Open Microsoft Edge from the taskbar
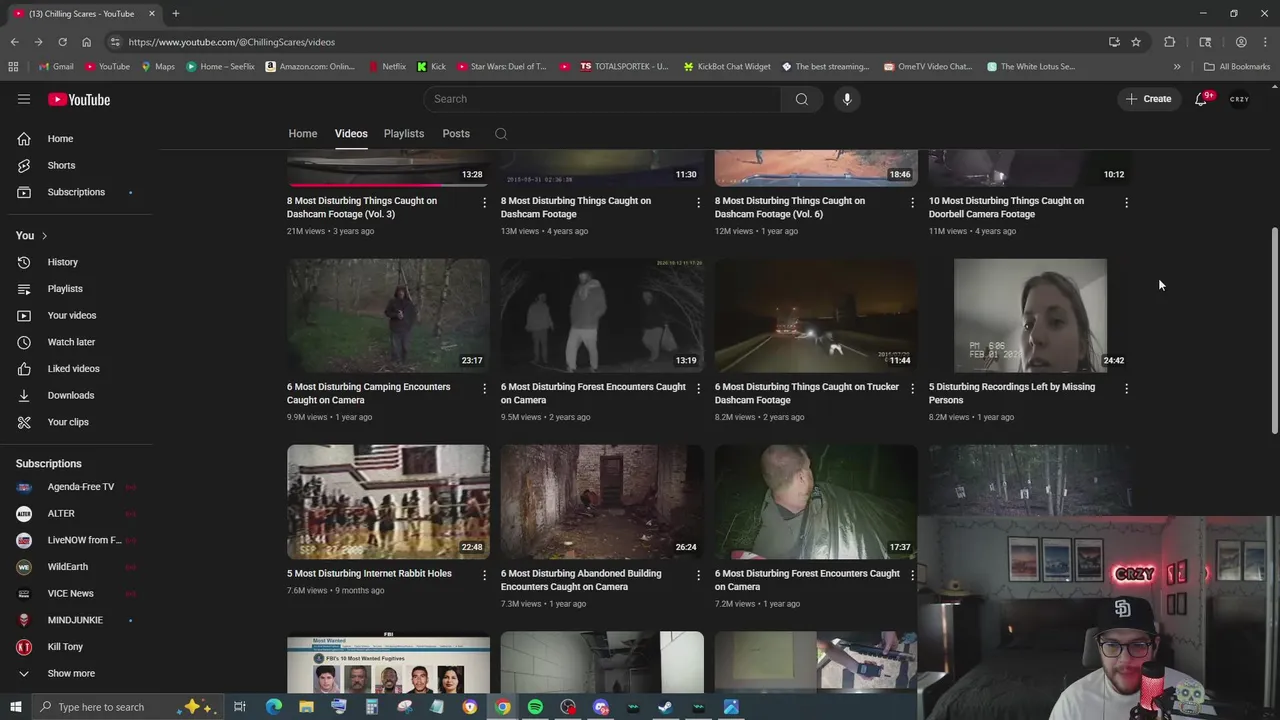 click(x=273, y=707)
